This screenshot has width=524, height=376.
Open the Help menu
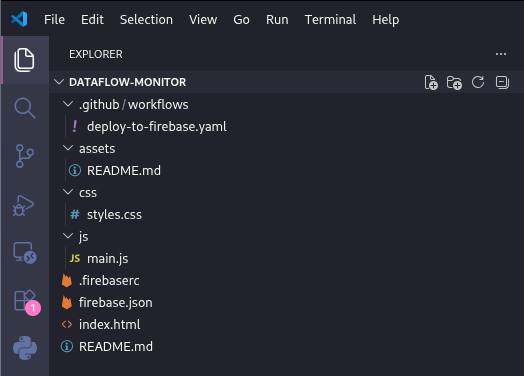pyautogui.click(x=386, y=19)
